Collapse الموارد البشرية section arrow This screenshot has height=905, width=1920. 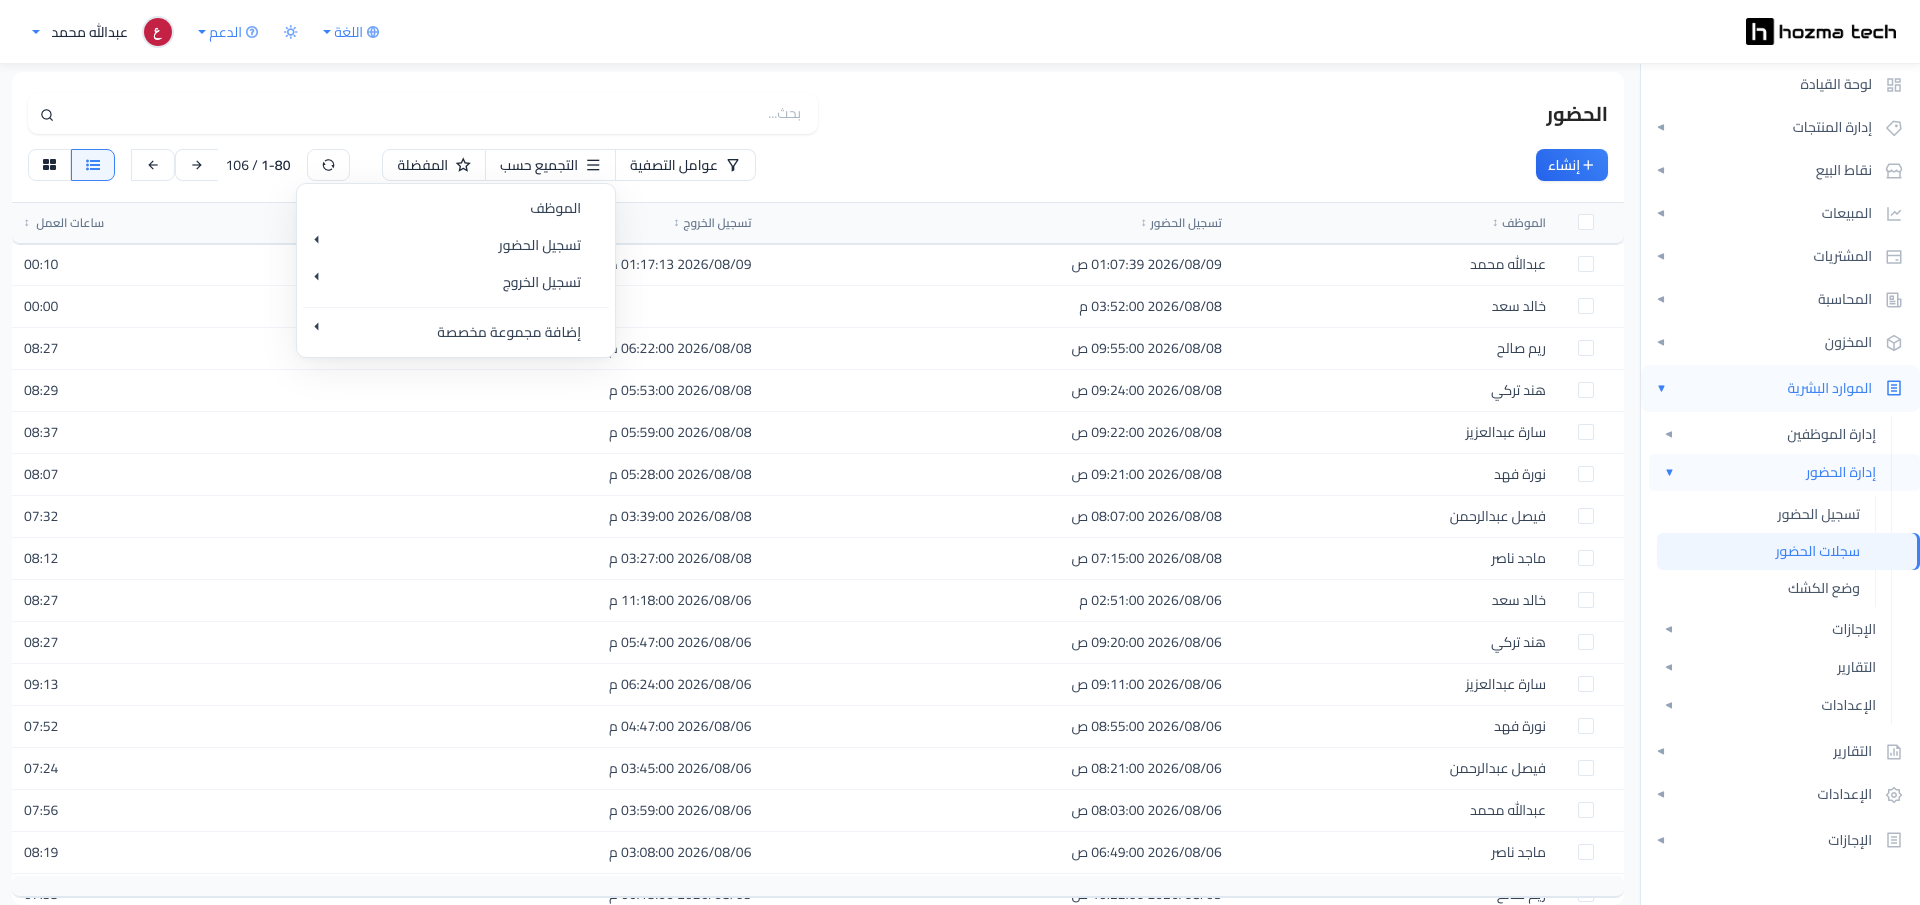1661,388
